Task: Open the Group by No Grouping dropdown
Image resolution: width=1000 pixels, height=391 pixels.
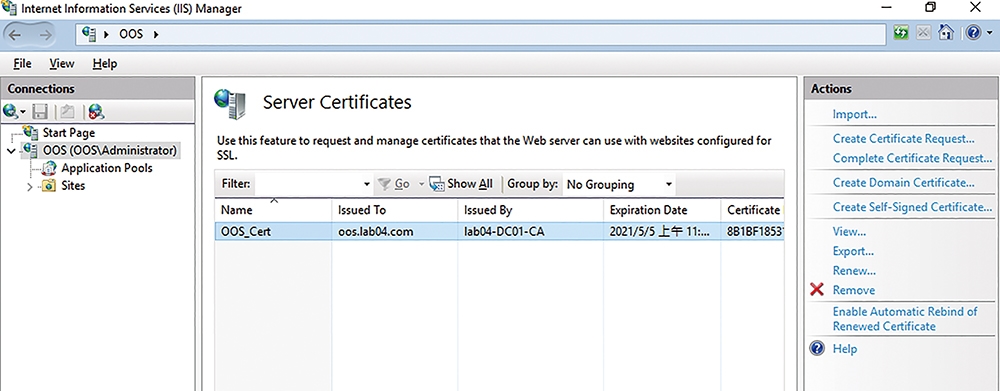Action: (x=619, y=184)
